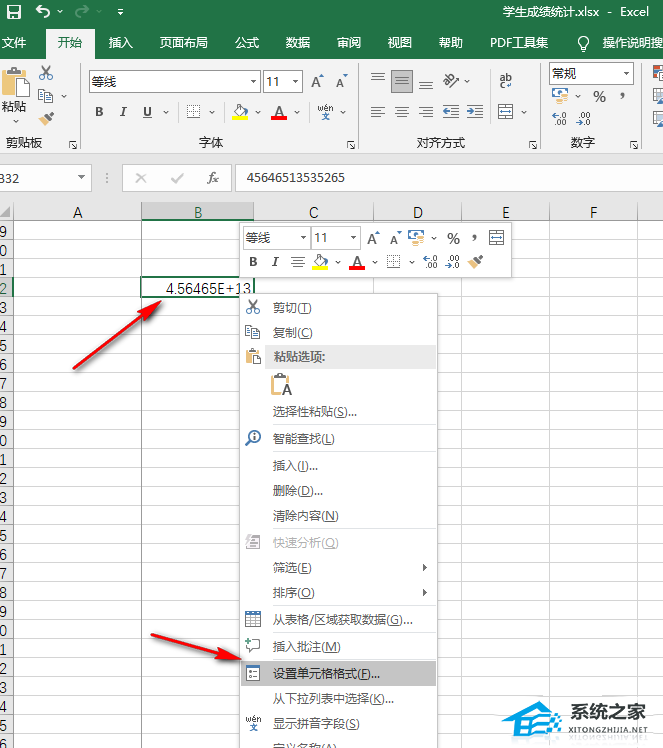Click the formula bar value field
This screenshot has width=663, height=748.
coord(448,178)
